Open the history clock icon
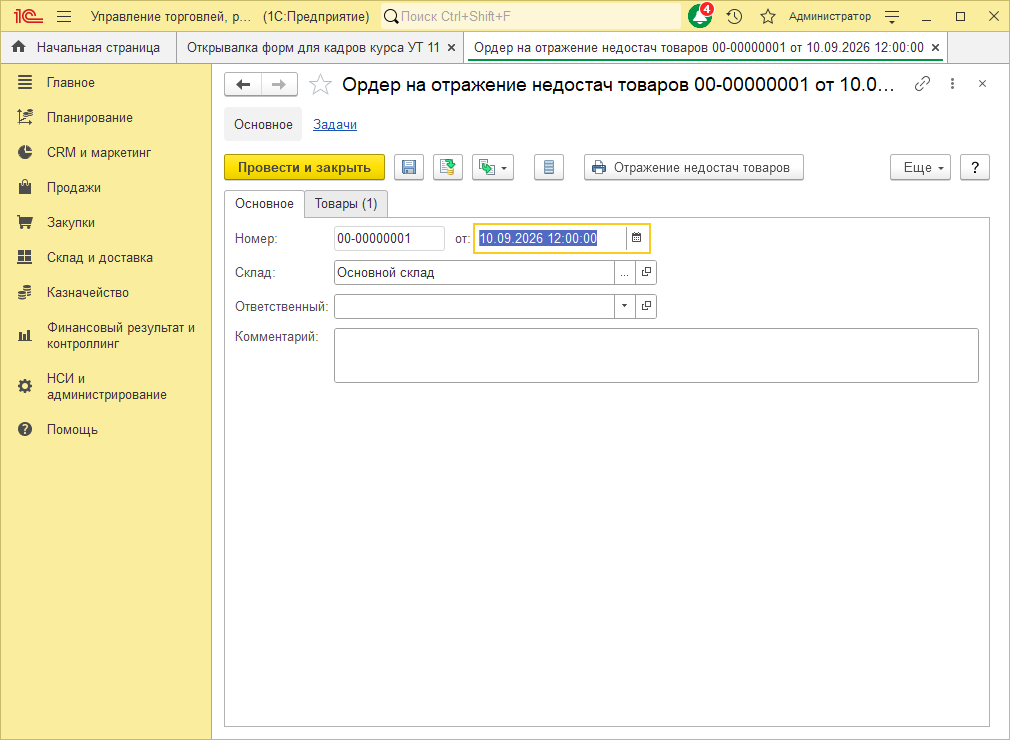Viewport: 1010px width, 740px height. [734, 16]
